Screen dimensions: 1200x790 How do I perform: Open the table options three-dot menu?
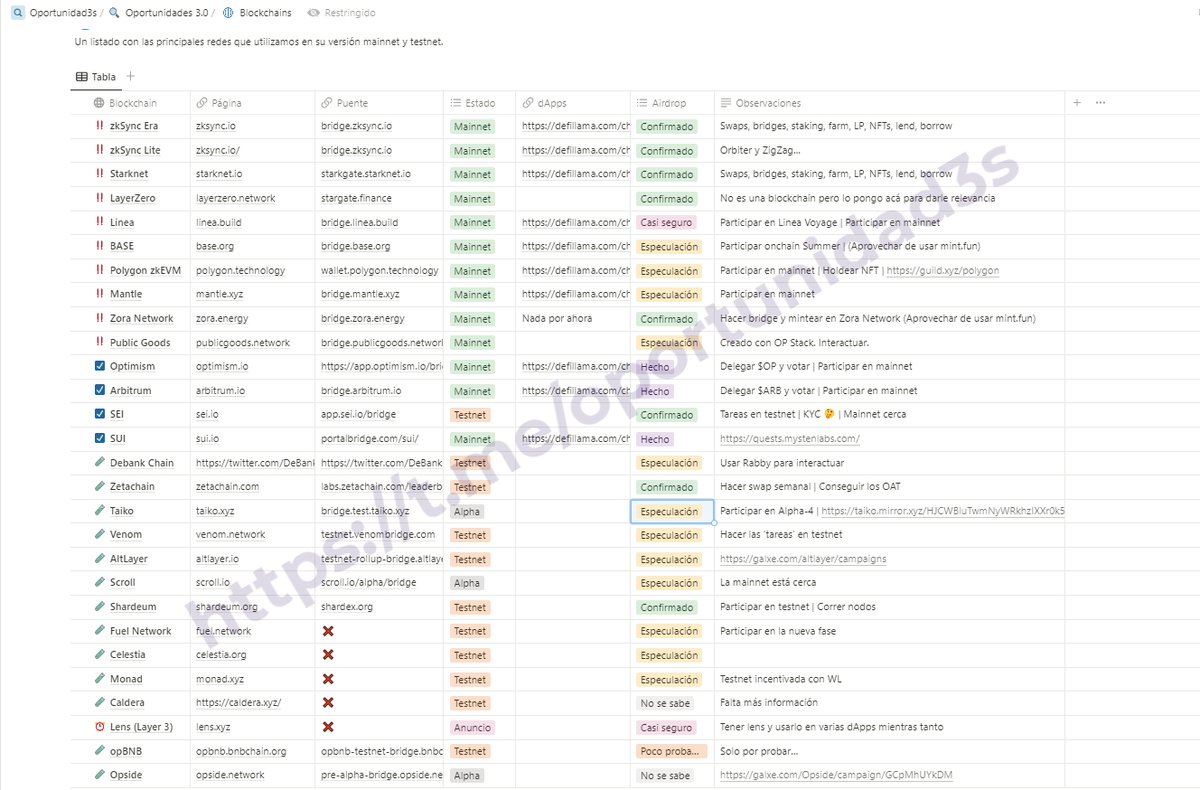1100,102
